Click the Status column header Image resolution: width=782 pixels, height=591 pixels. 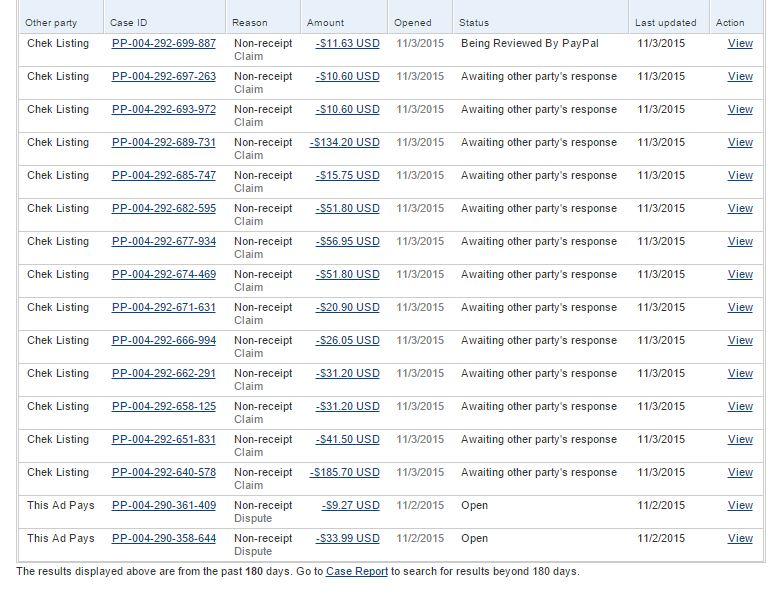474,23
